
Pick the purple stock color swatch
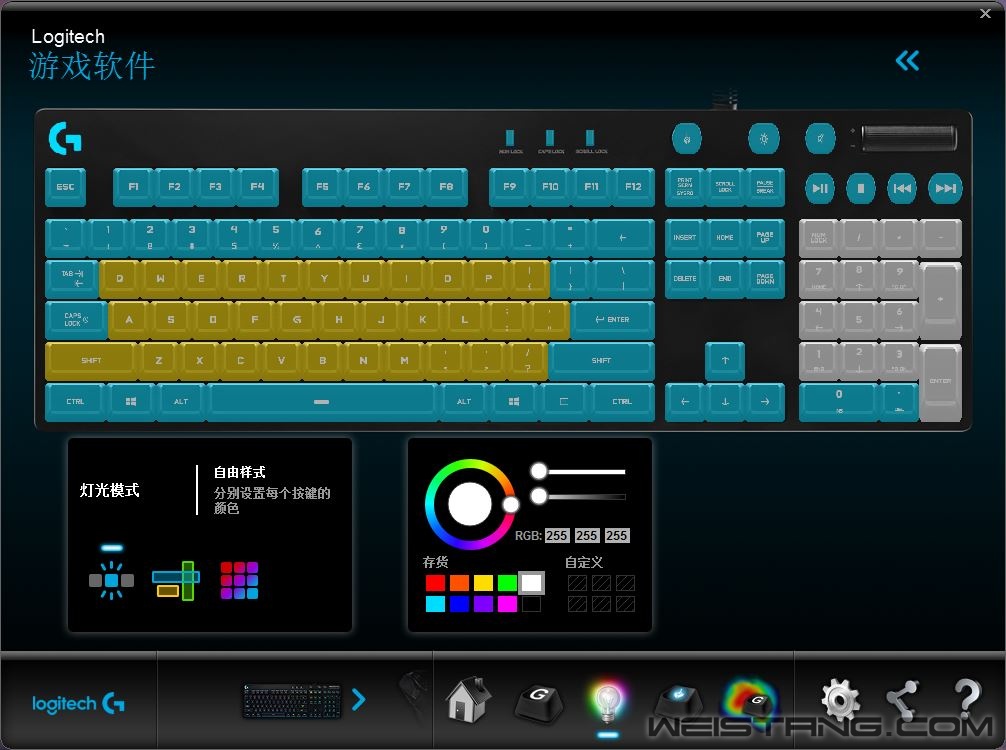tap(483, 604)
